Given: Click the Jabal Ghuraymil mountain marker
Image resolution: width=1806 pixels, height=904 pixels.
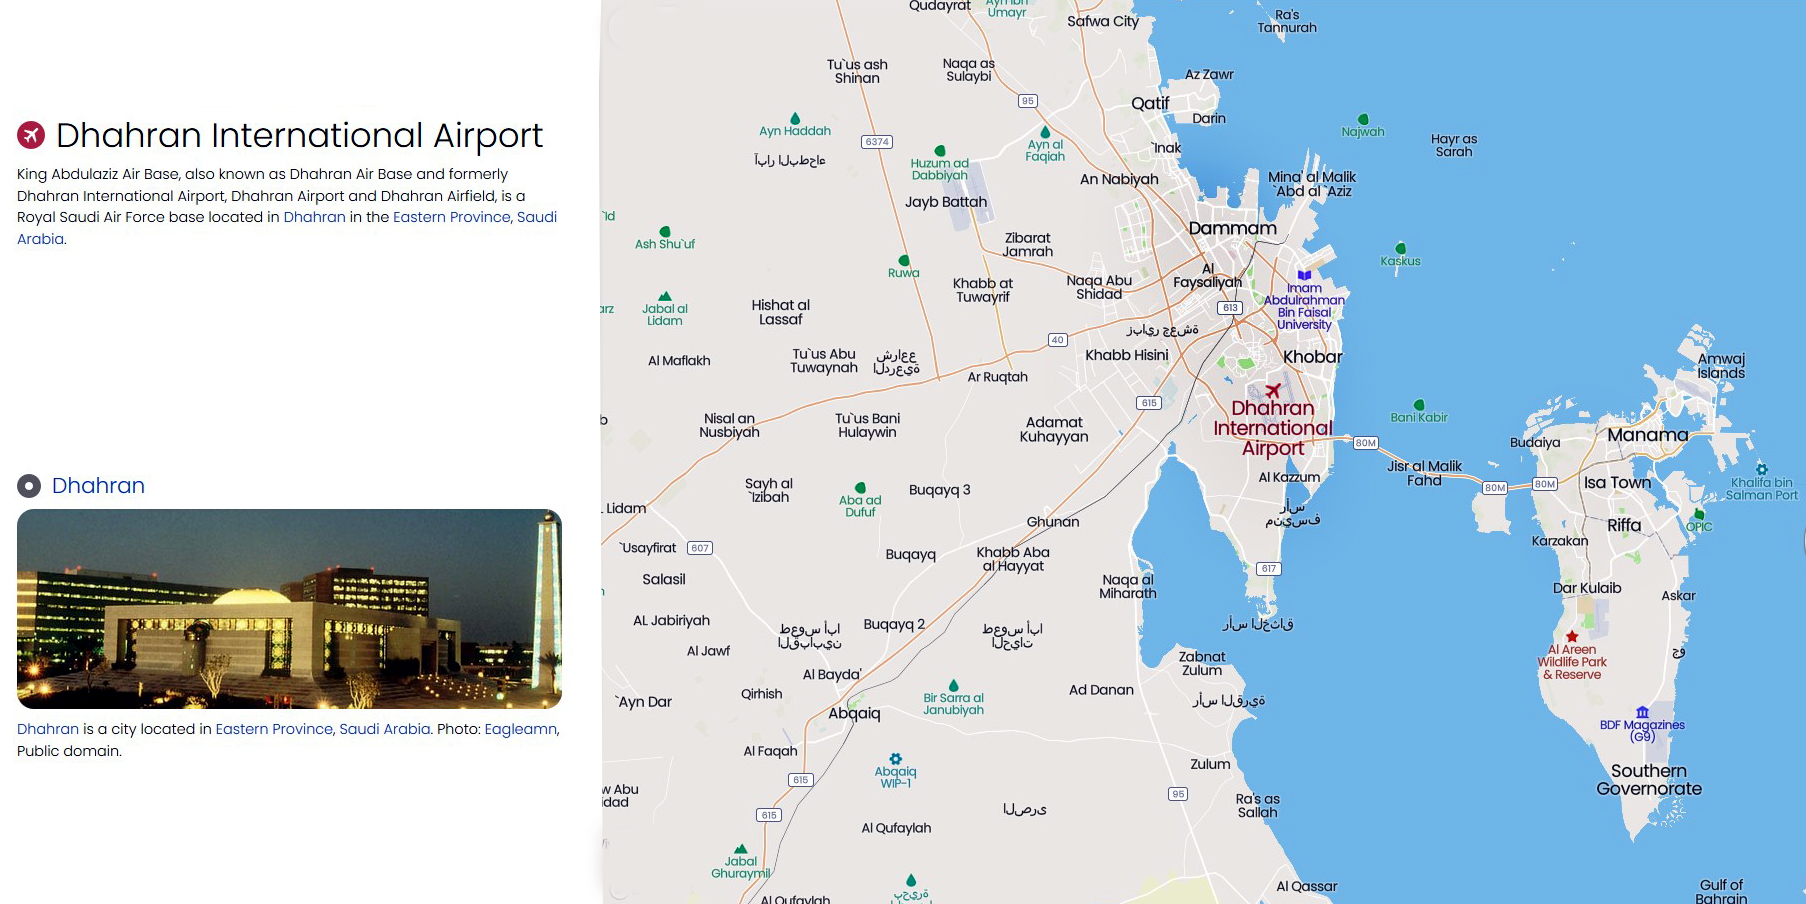Looking at the screenshot, I should point(740,849).
